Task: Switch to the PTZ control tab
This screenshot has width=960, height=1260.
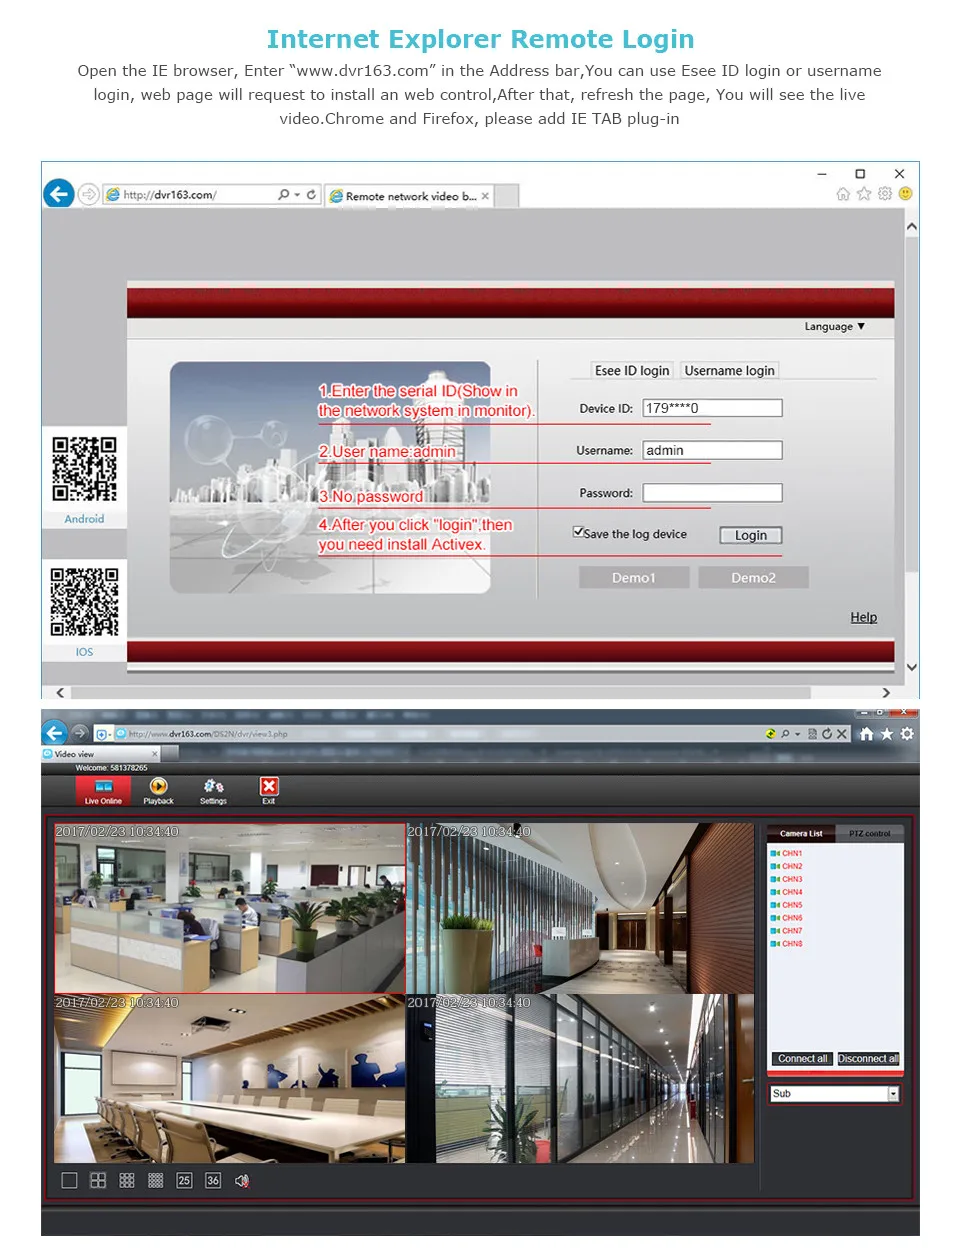Action: [x=869, y=833]
